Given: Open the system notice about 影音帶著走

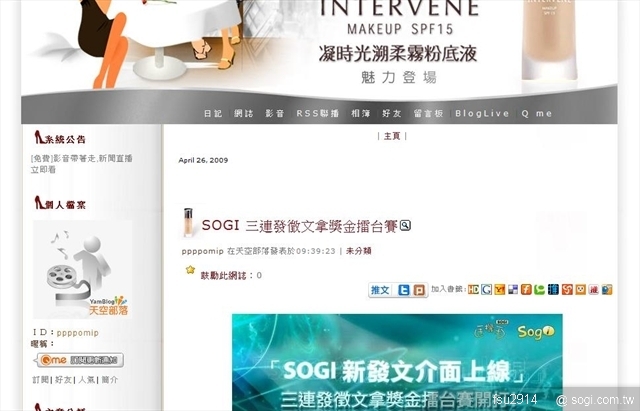Looking at the screenshot, I should coord(81,164).
